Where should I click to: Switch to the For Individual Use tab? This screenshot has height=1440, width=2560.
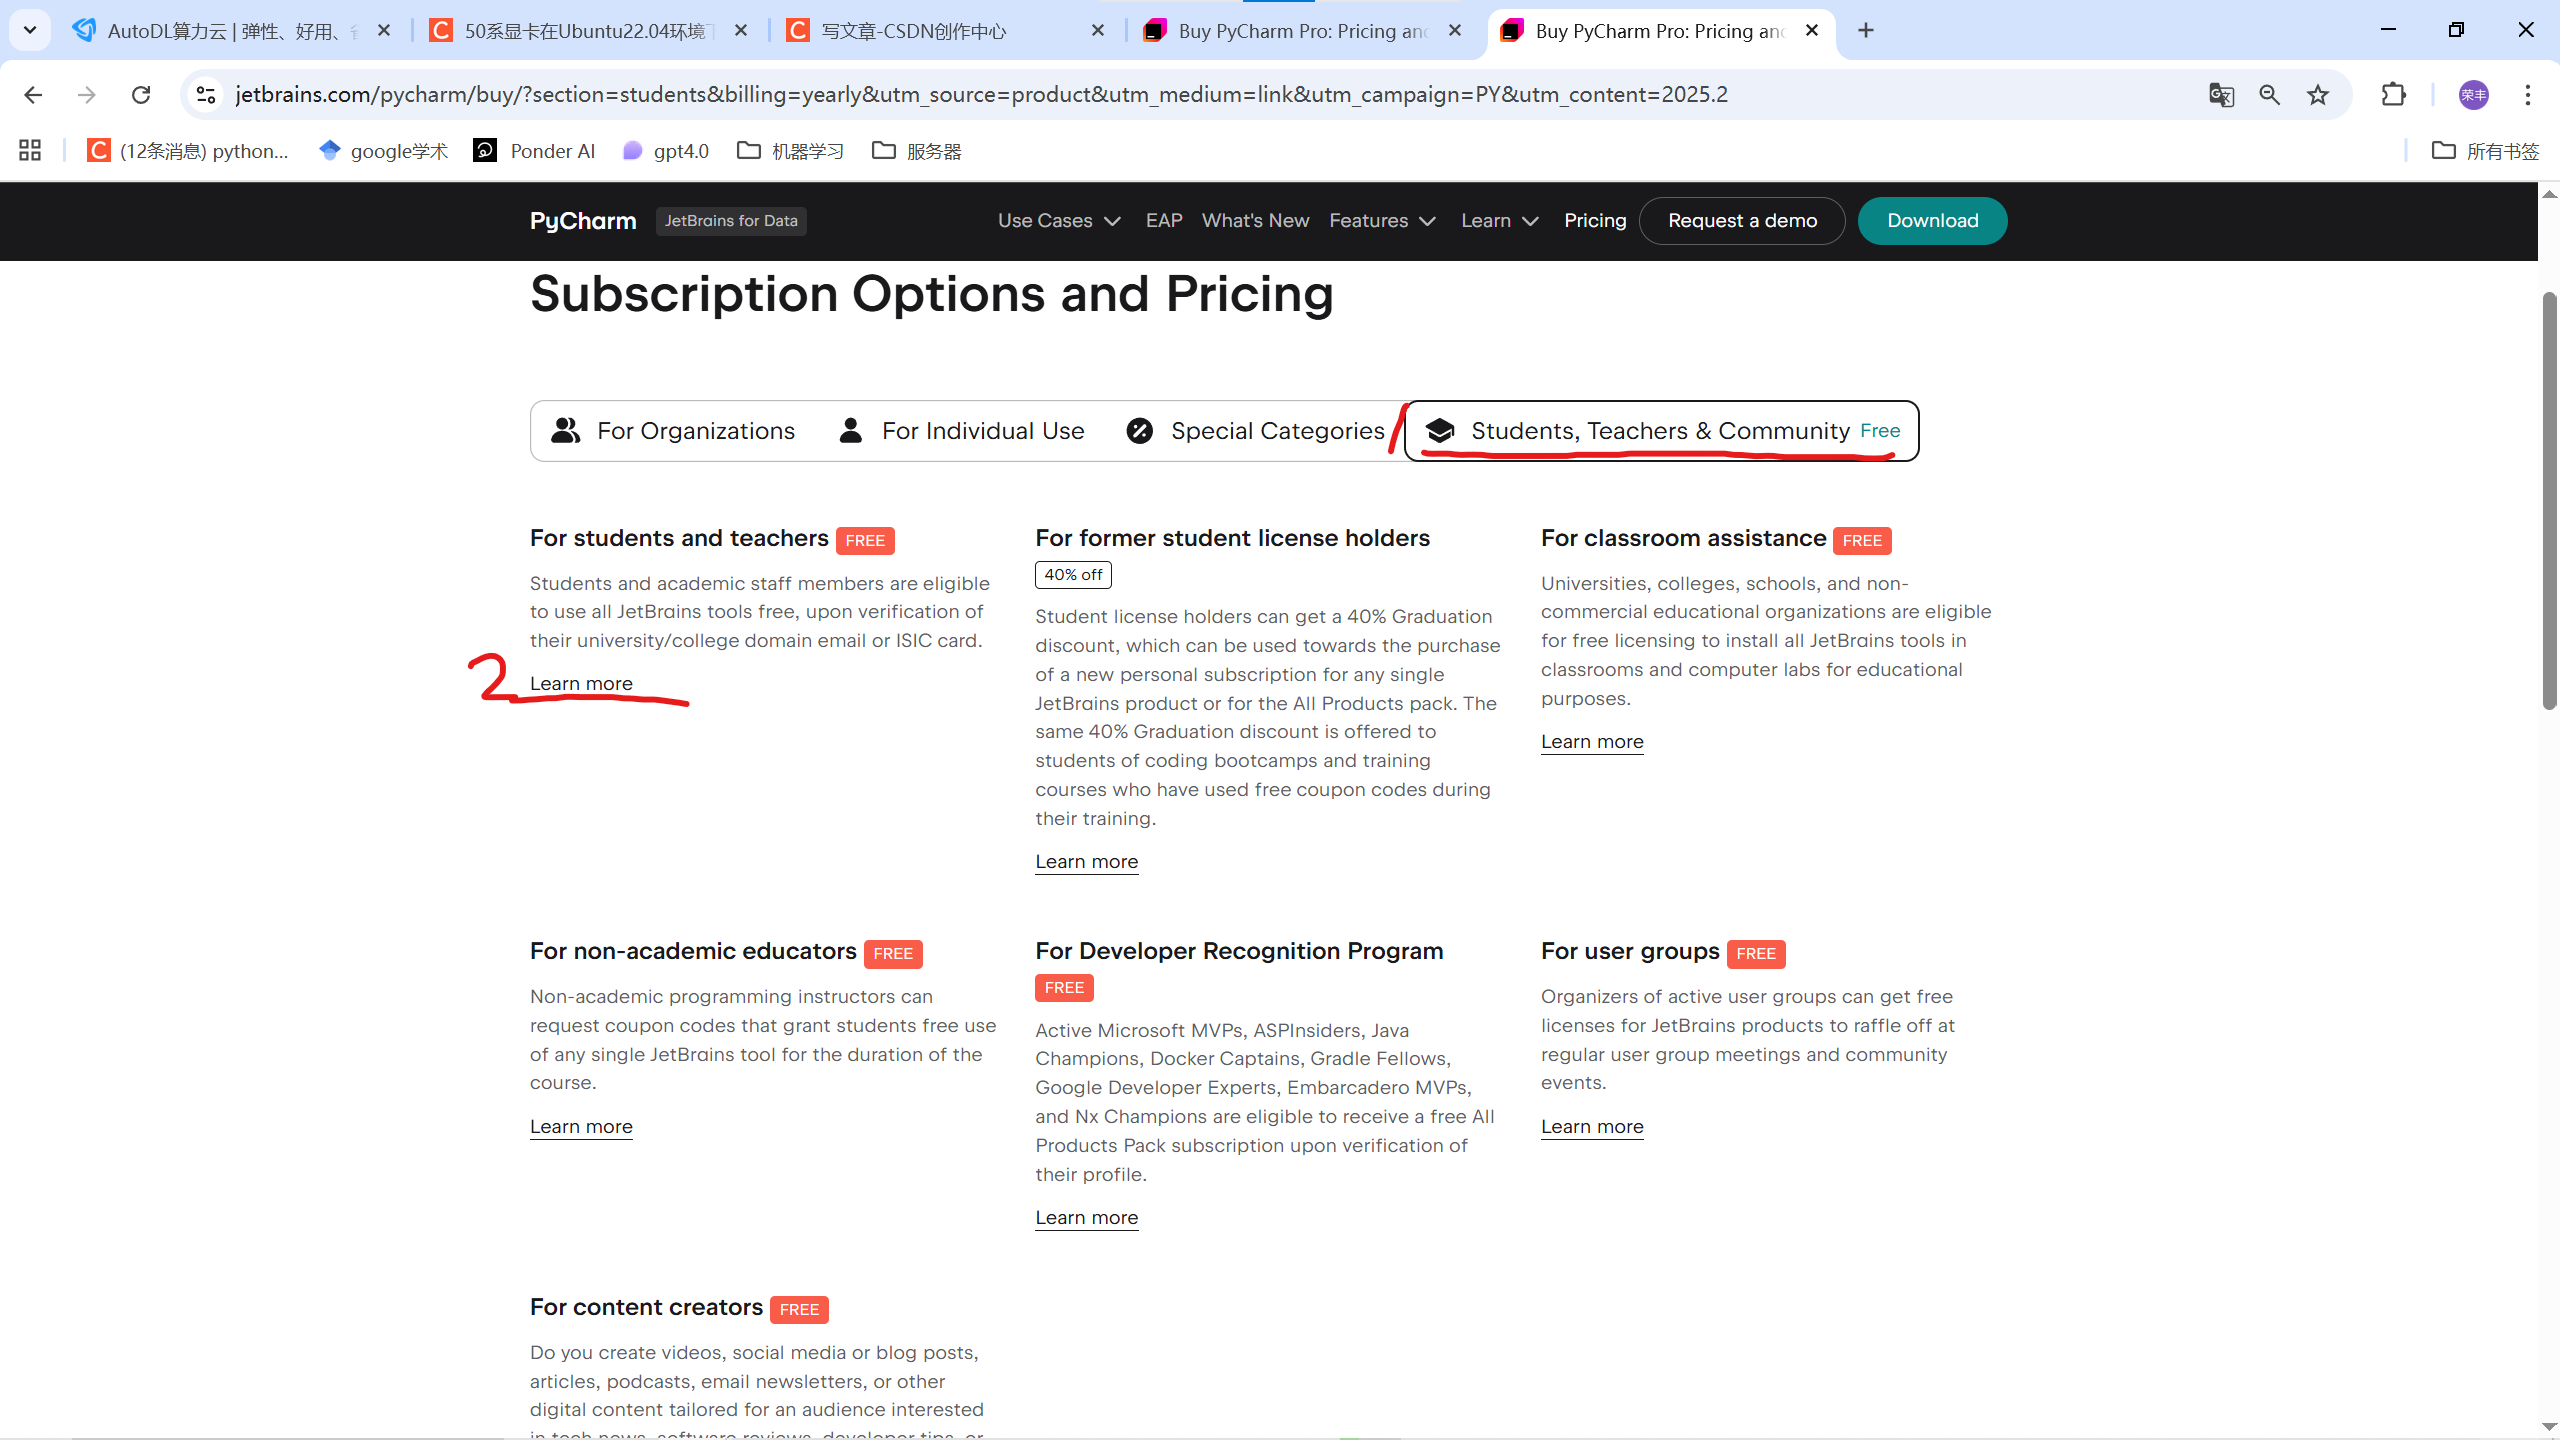pos(962,431)
